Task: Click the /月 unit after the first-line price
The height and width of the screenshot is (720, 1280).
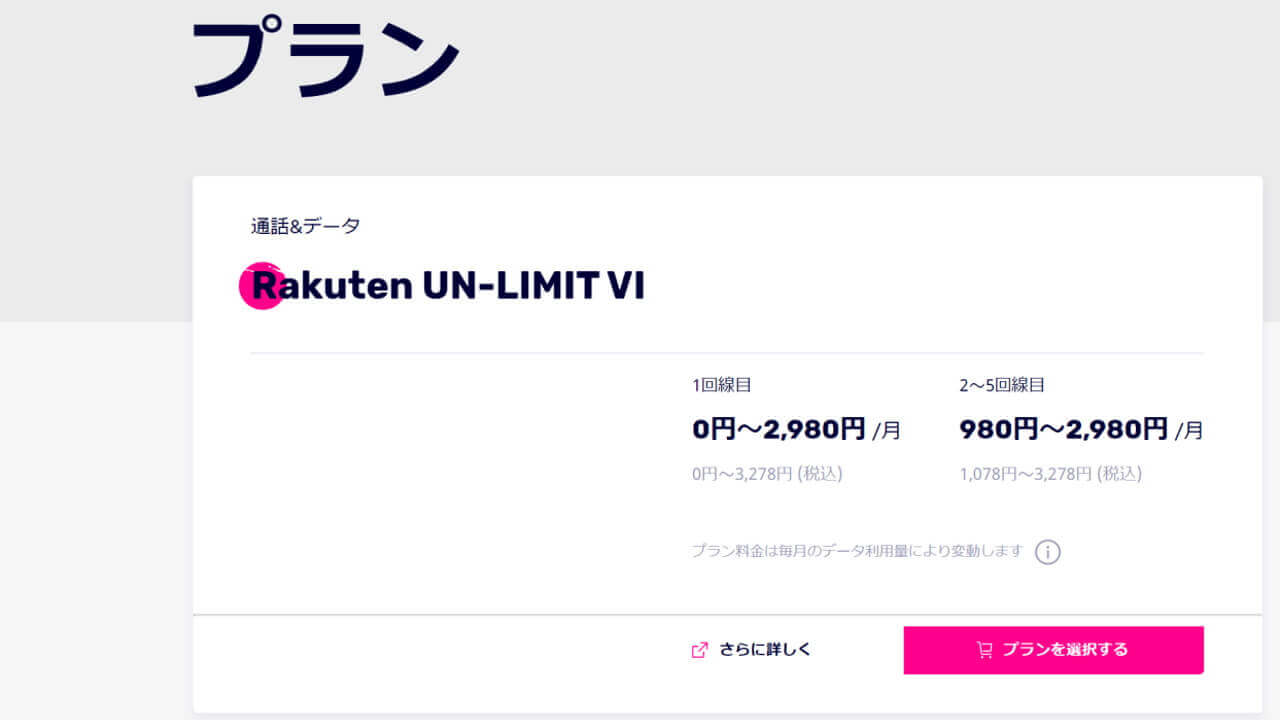Action: [887, 432]
